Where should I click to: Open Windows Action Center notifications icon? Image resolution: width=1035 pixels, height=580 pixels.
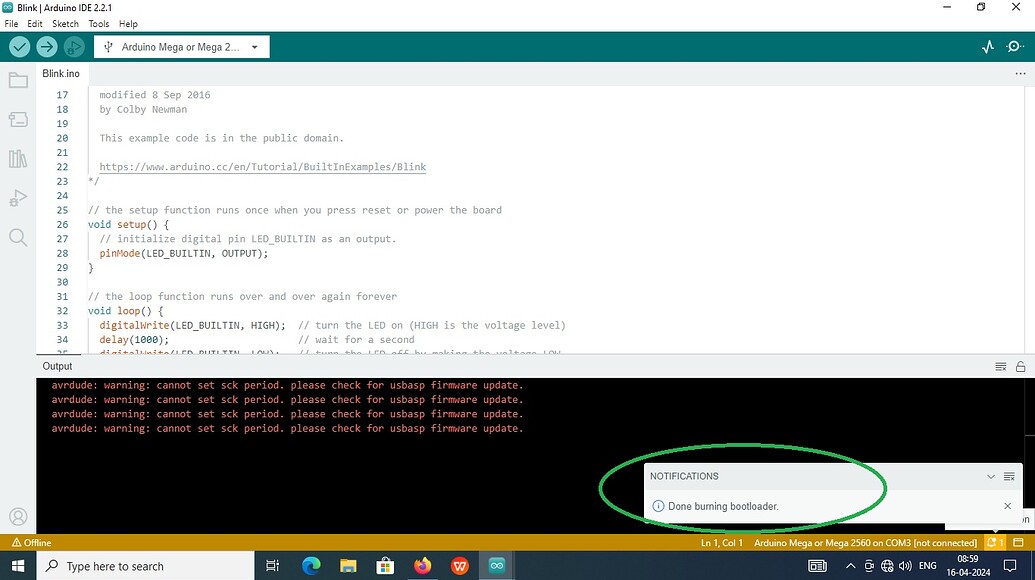[1010, 566]
